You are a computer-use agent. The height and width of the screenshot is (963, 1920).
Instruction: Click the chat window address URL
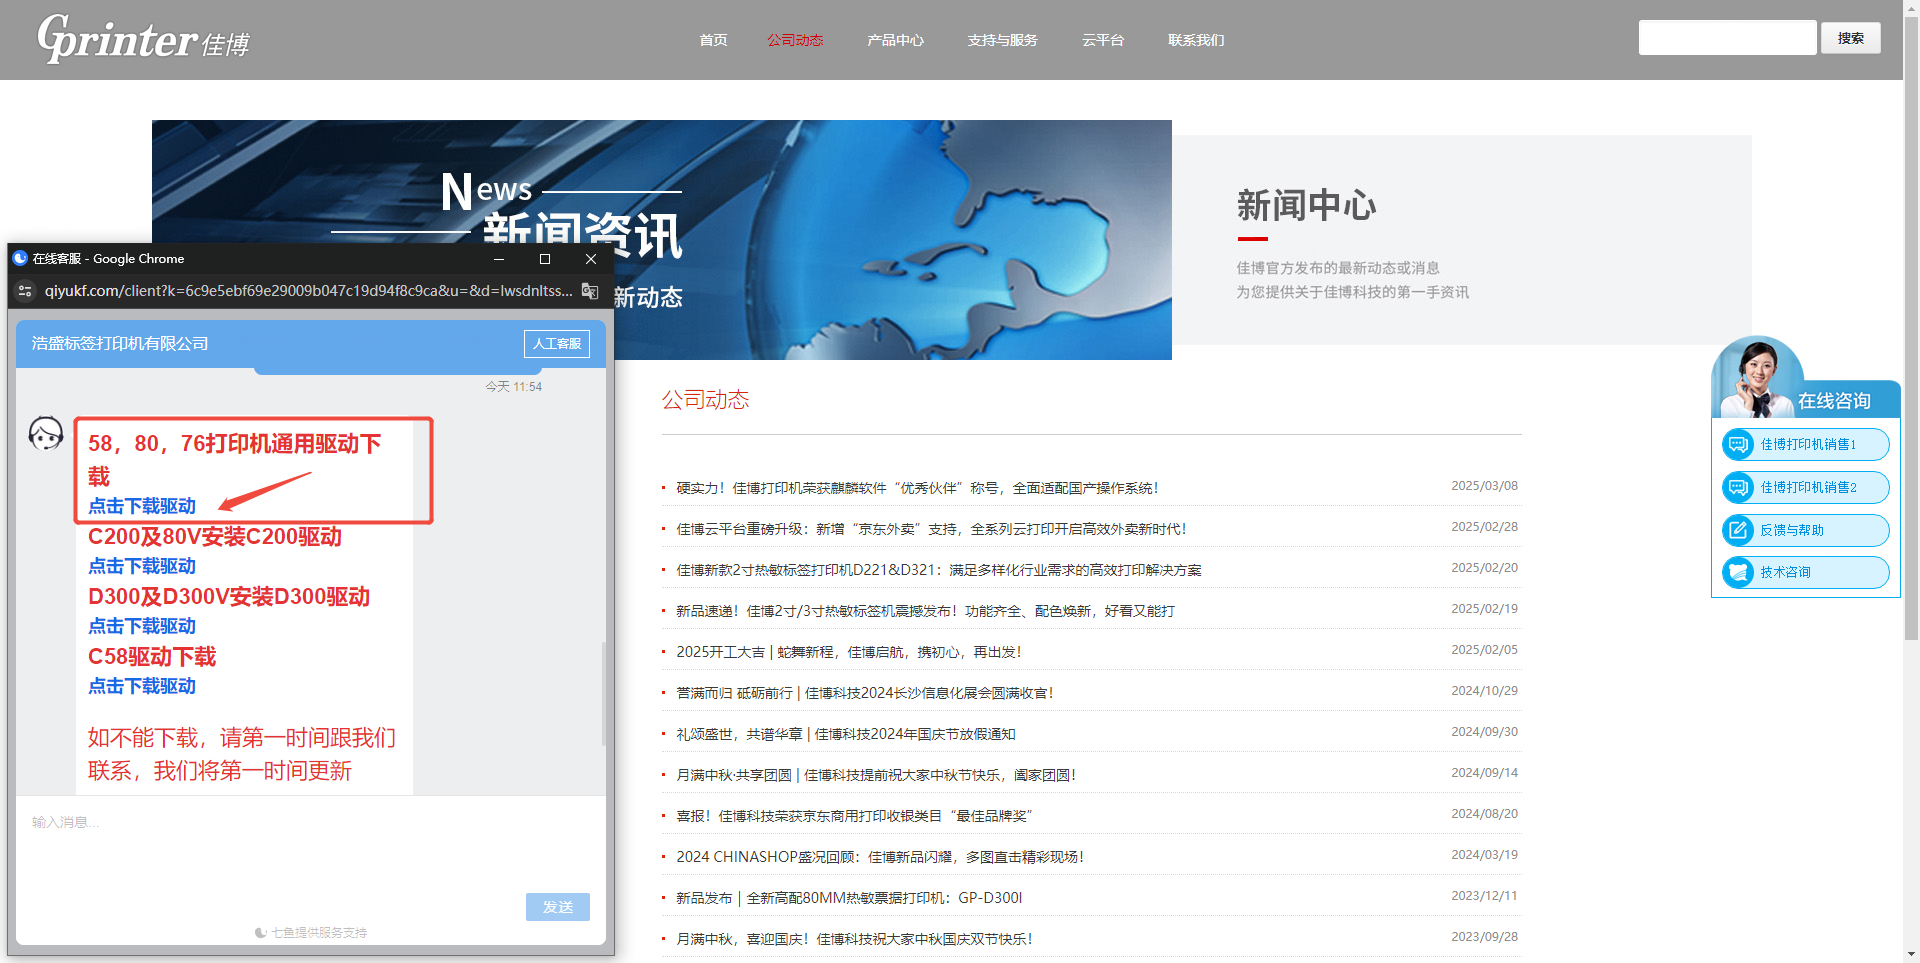[308, 291]
